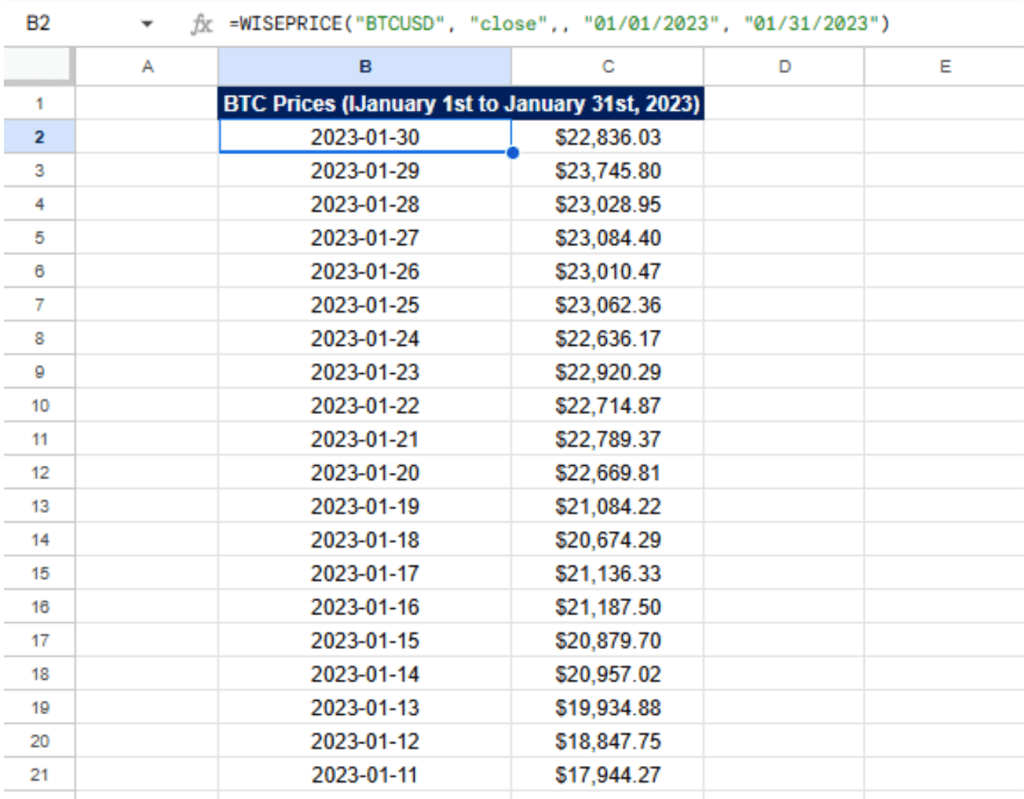Screen dimensions: 1024x799
Task: Select column D header
Action: pos(784,67)
